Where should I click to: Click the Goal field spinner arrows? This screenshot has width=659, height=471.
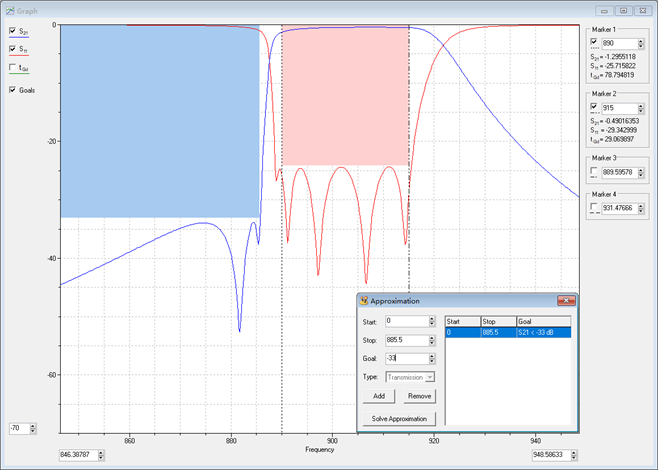[431, 358]
